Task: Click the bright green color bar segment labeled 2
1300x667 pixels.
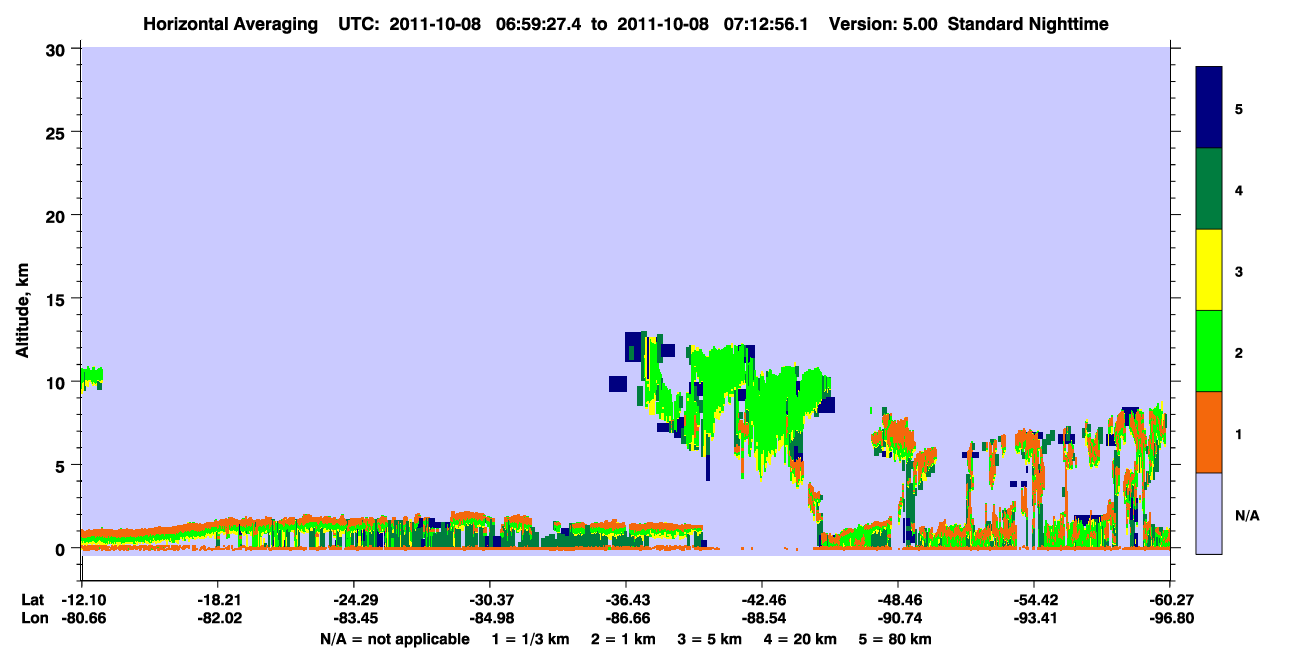Action: pos(1209,351)
